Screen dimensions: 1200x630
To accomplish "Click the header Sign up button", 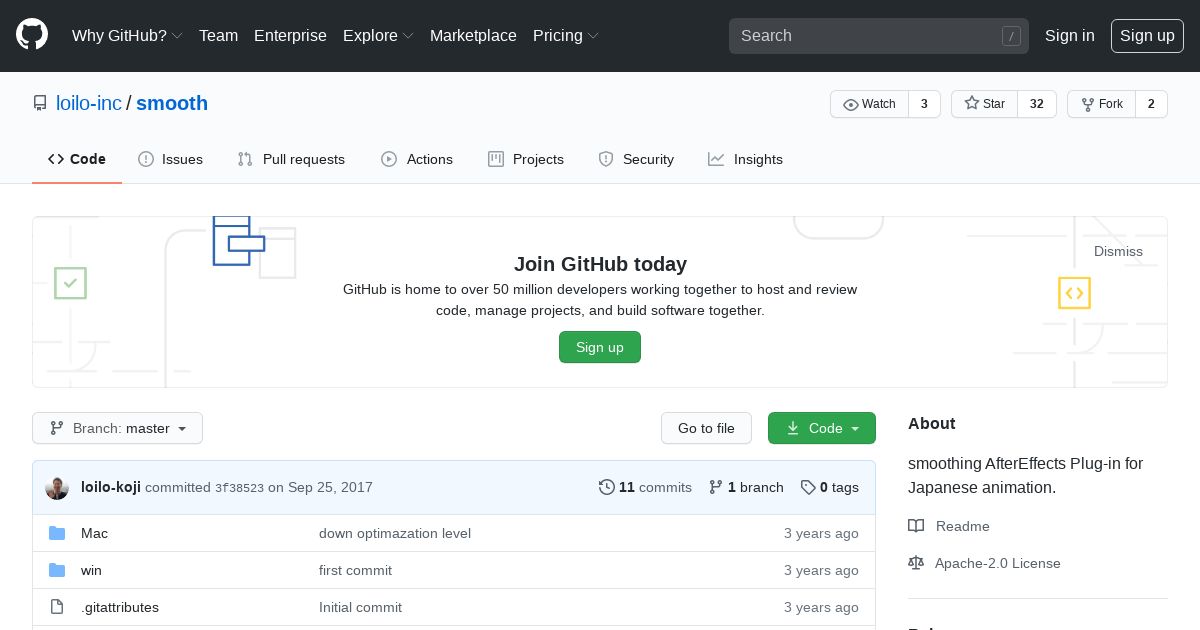I will click(x=1147, y=35).
